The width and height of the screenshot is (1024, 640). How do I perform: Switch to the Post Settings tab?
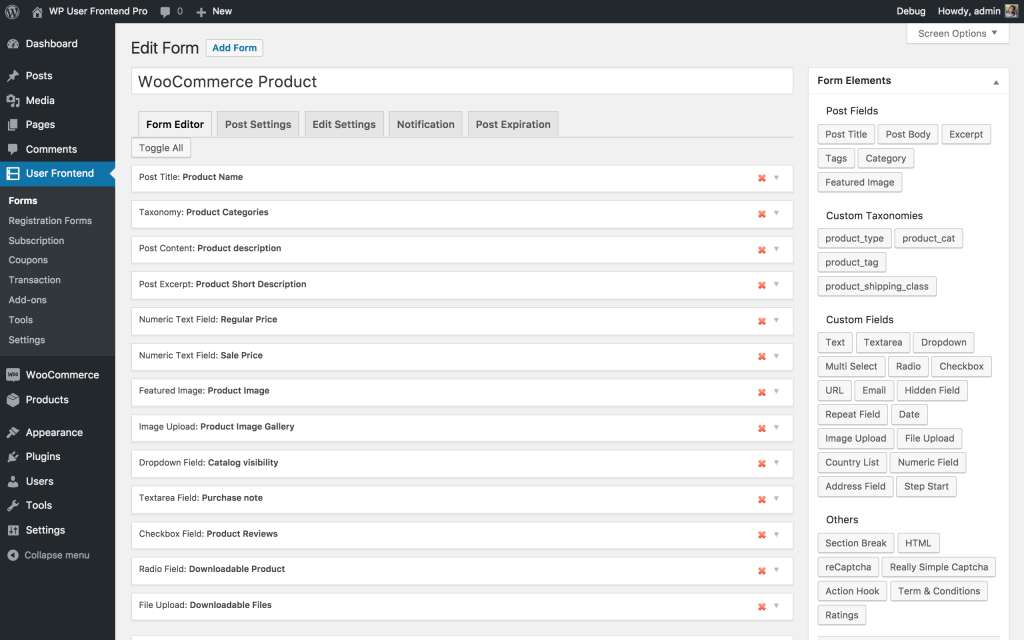coord(258,124)
